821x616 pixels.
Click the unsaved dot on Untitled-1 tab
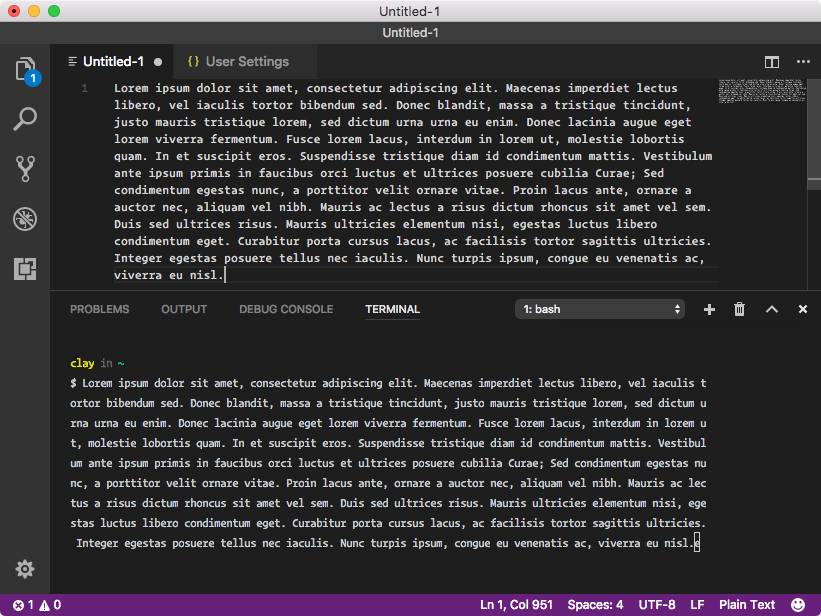(158, 62)
